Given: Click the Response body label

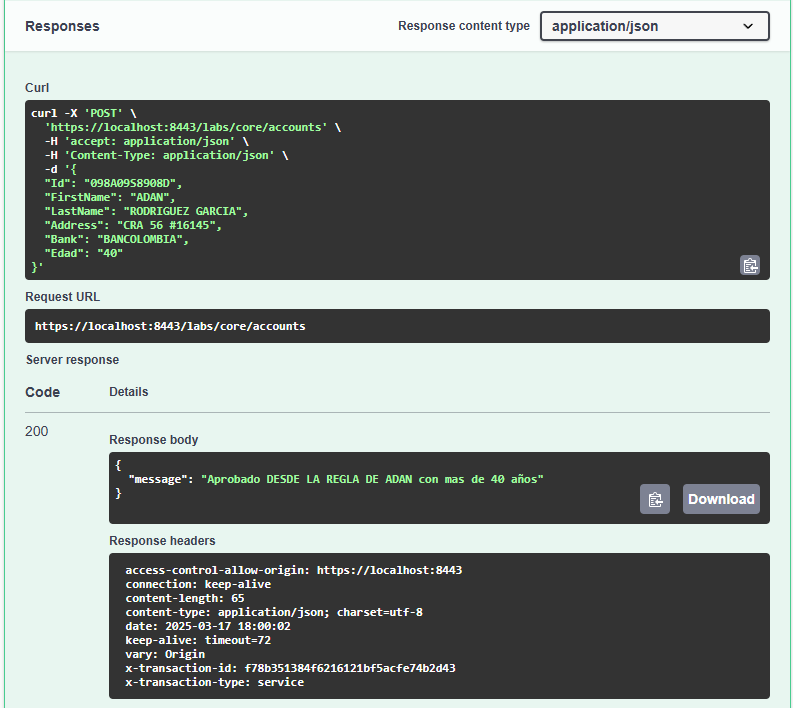Looking at the screenshot, I should pos(153,440).
